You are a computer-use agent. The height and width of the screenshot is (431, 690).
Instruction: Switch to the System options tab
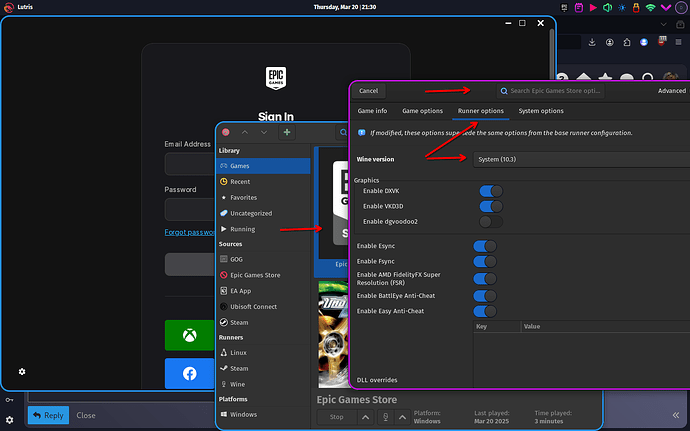click(541, 111)
